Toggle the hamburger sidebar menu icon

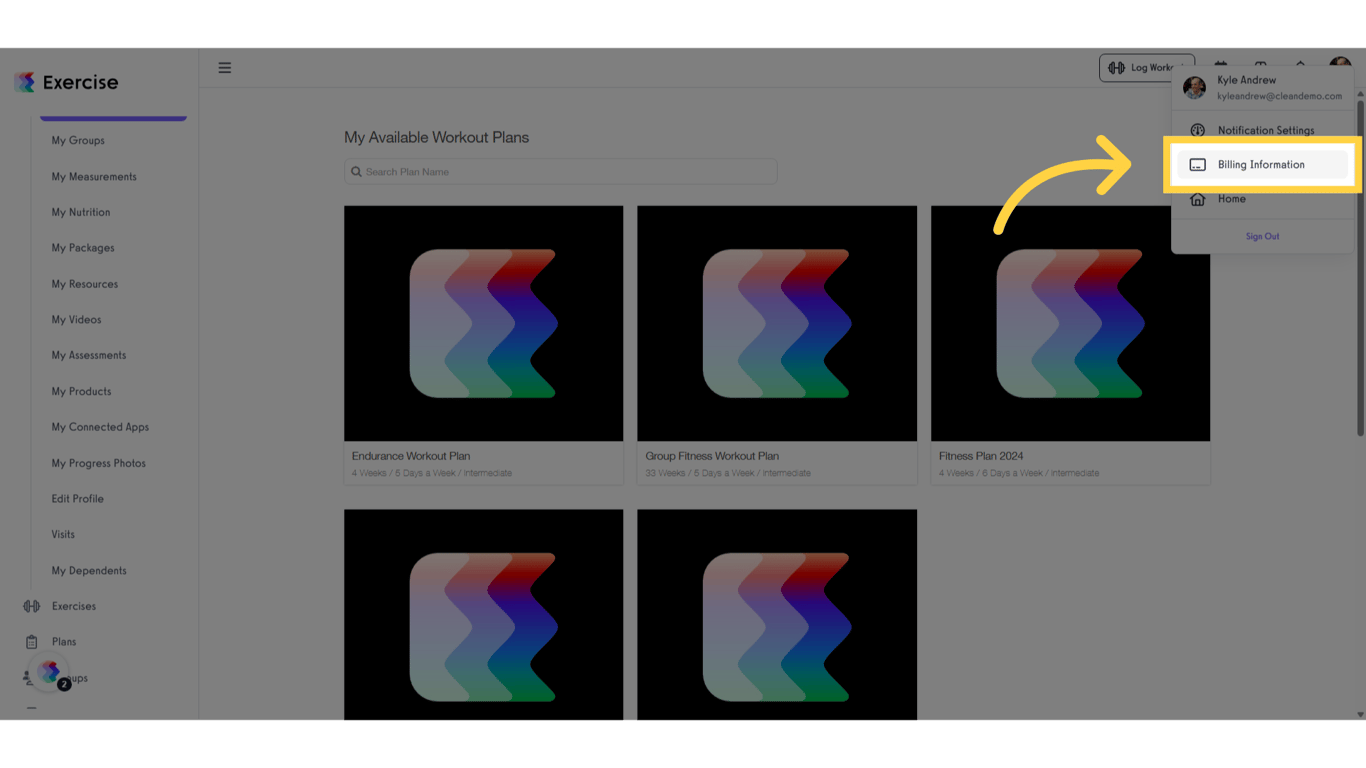point(225,68)
